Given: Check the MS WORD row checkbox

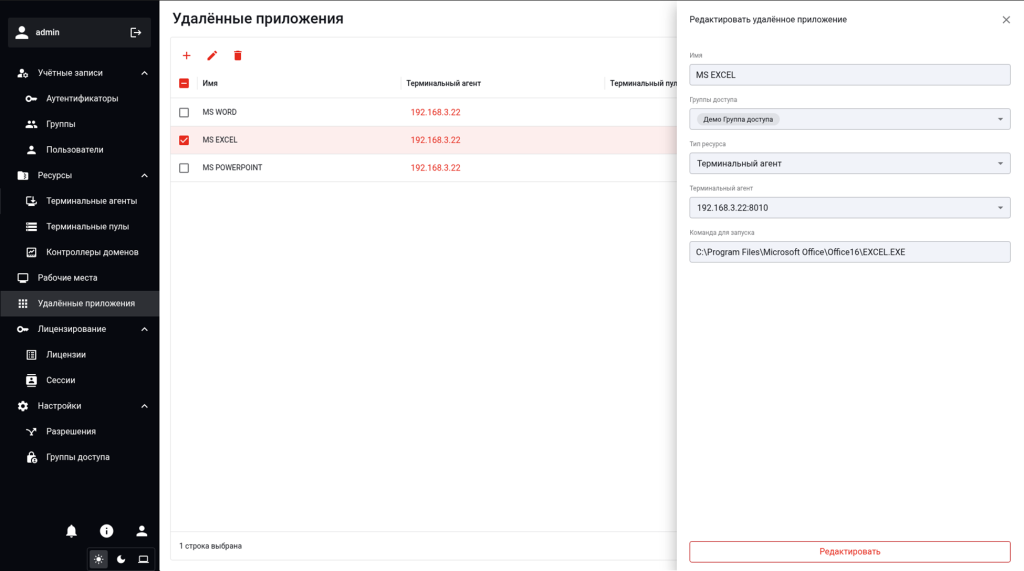Looking at the screenshot, I should click(x=184, y=112).
